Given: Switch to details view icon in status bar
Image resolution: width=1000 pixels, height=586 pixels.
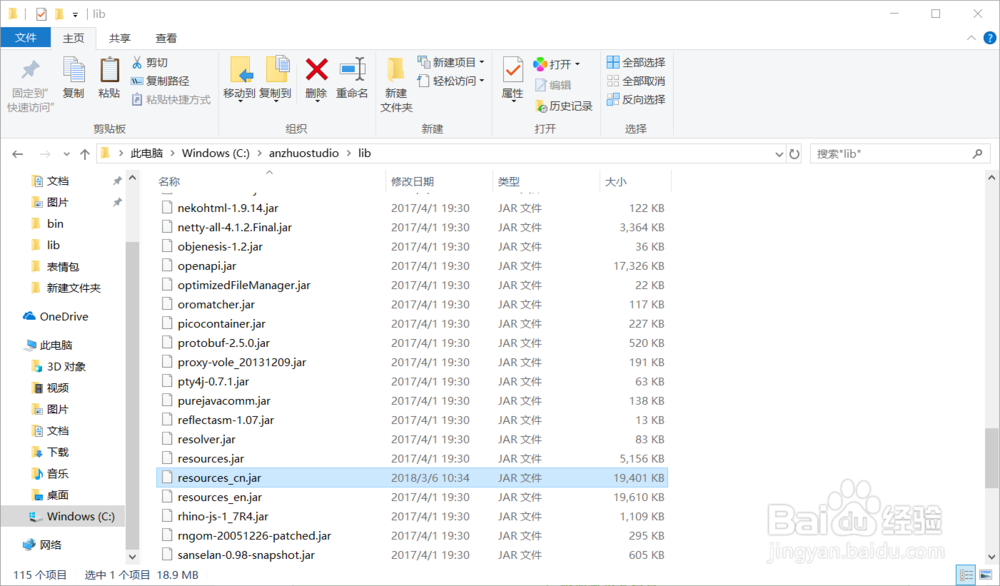Looking at the screenshot, I should pyautogui.click(x=966, y=575).
